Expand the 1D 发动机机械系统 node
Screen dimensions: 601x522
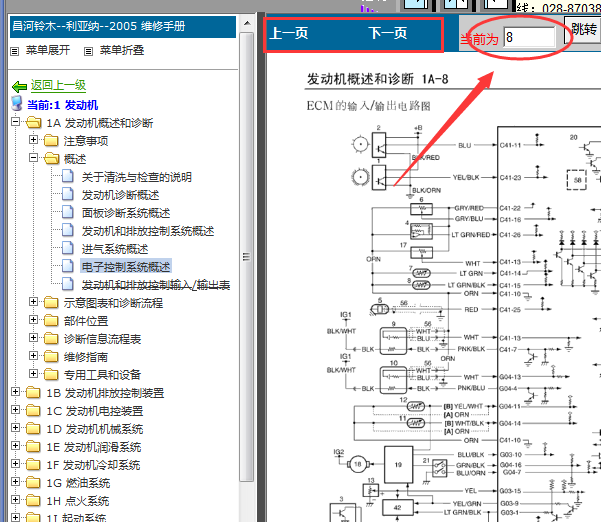pos(15,428)
